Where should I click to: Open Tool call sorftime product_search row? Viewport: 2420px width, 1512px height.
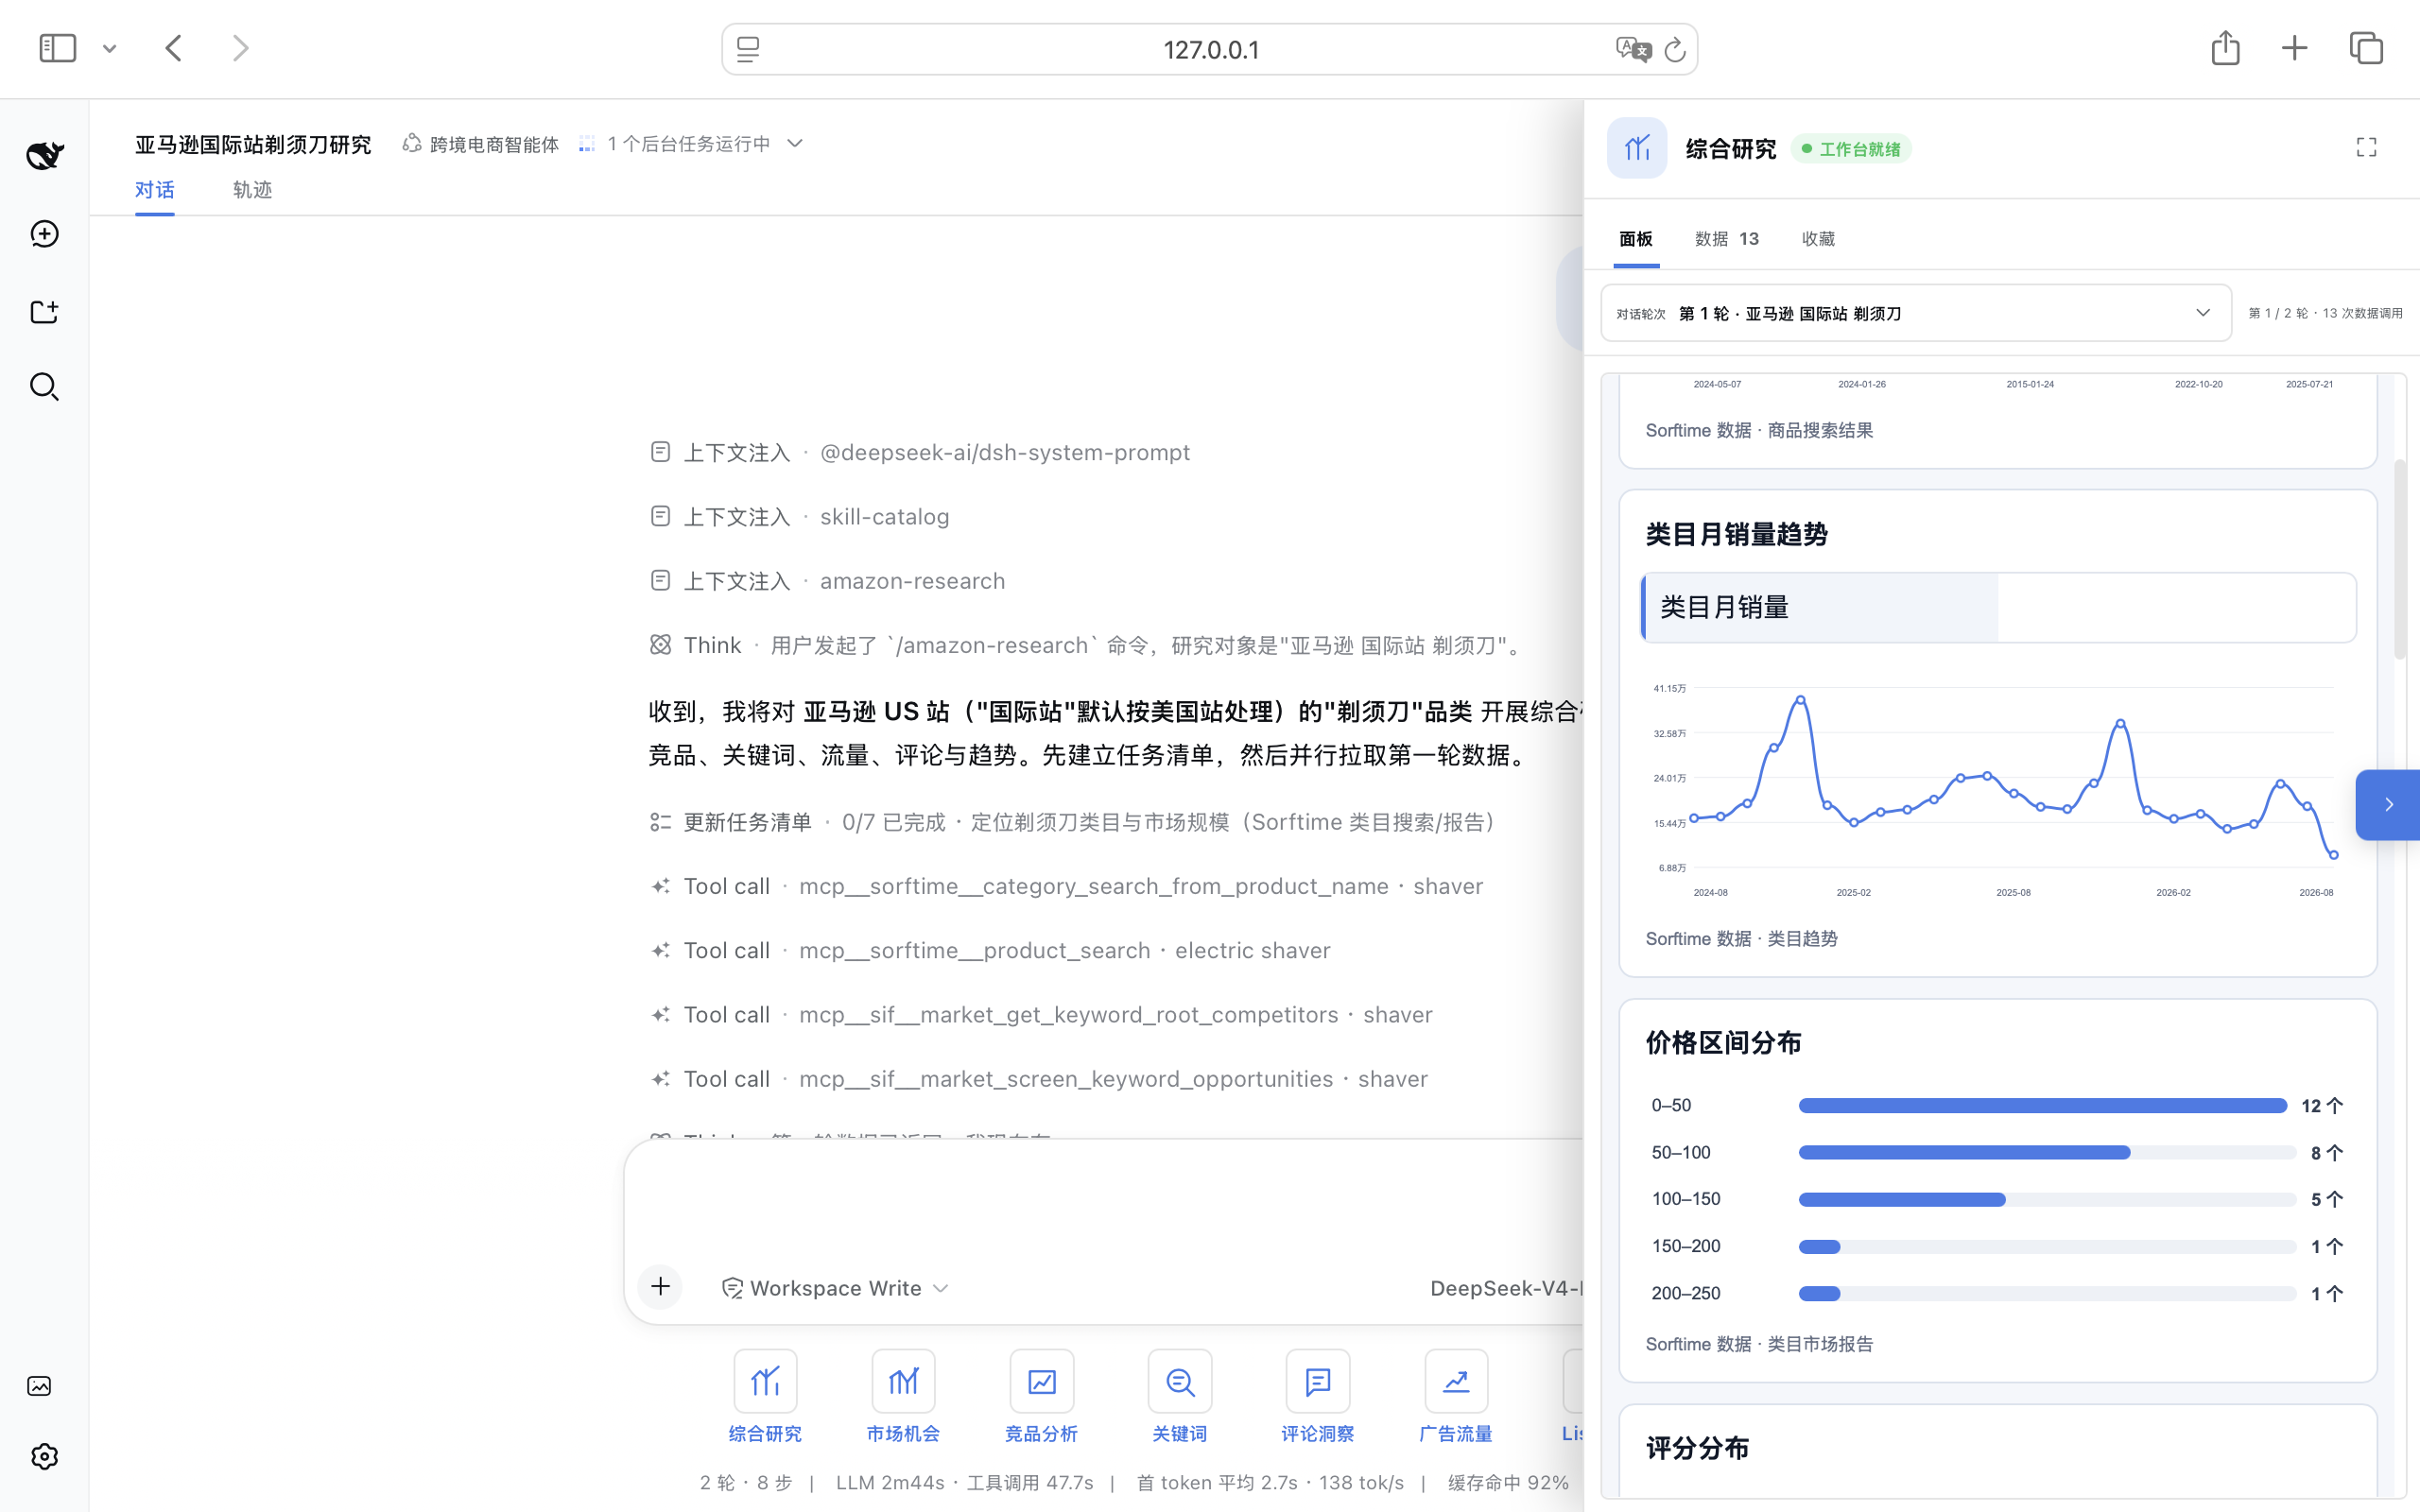[x=990, y=950]
